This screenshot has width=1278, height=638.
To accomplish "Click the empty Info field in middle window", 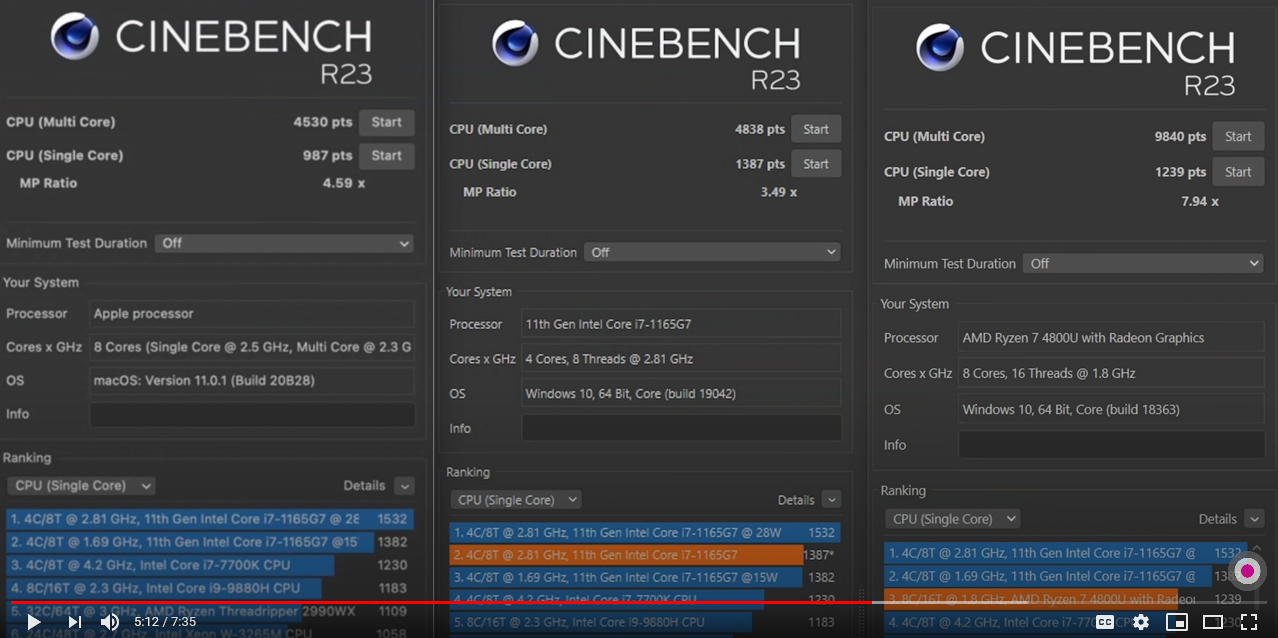I will (681, 428).
